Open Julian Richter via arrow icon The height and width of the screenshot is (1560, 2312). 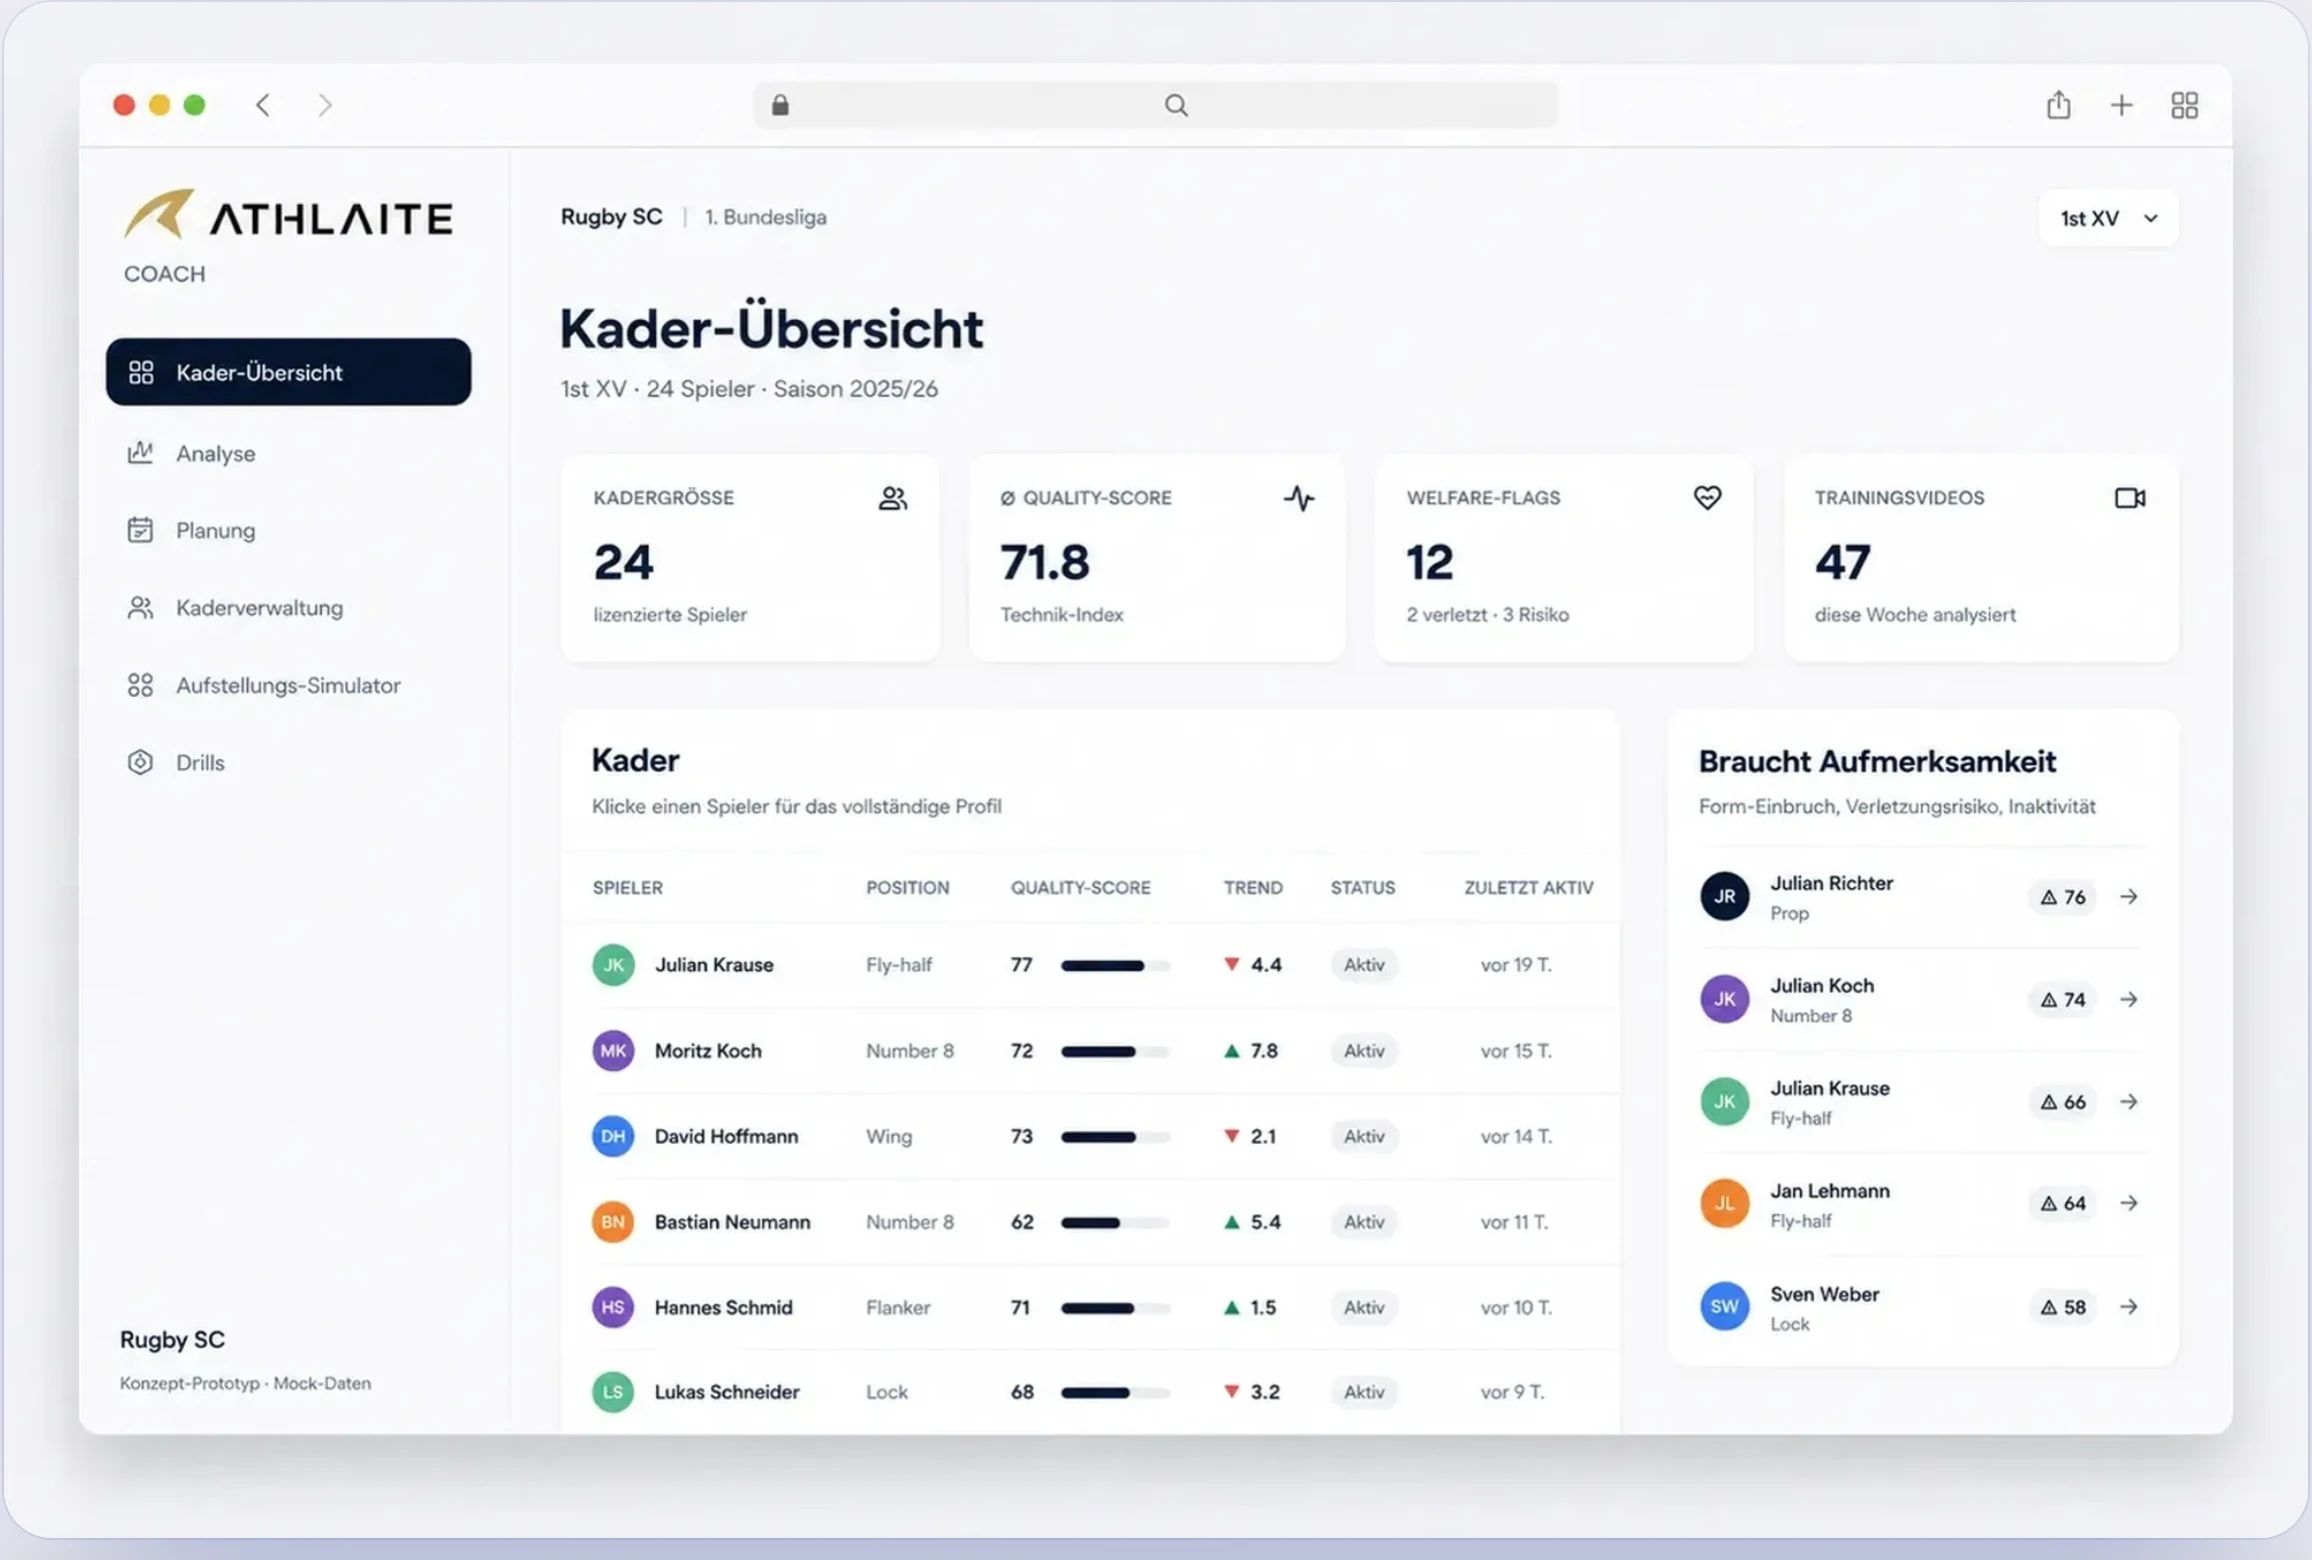point(2129,897)
